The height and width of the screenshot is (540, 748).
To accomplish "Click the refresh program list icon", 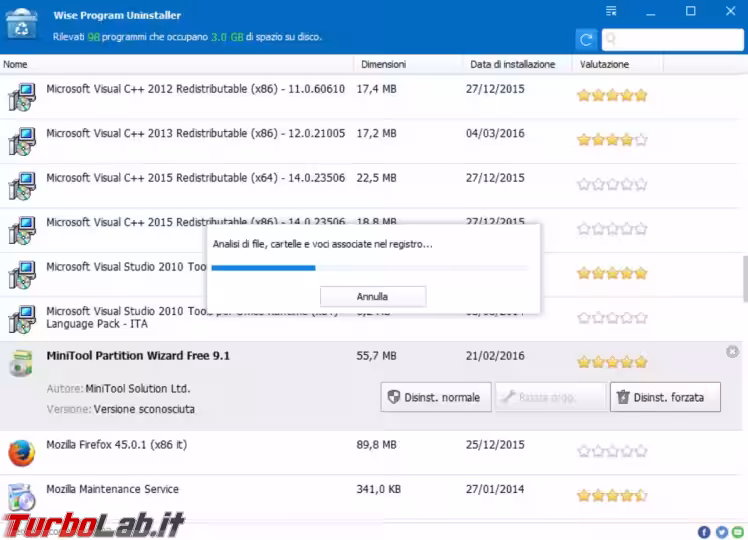I will [586, 39].
